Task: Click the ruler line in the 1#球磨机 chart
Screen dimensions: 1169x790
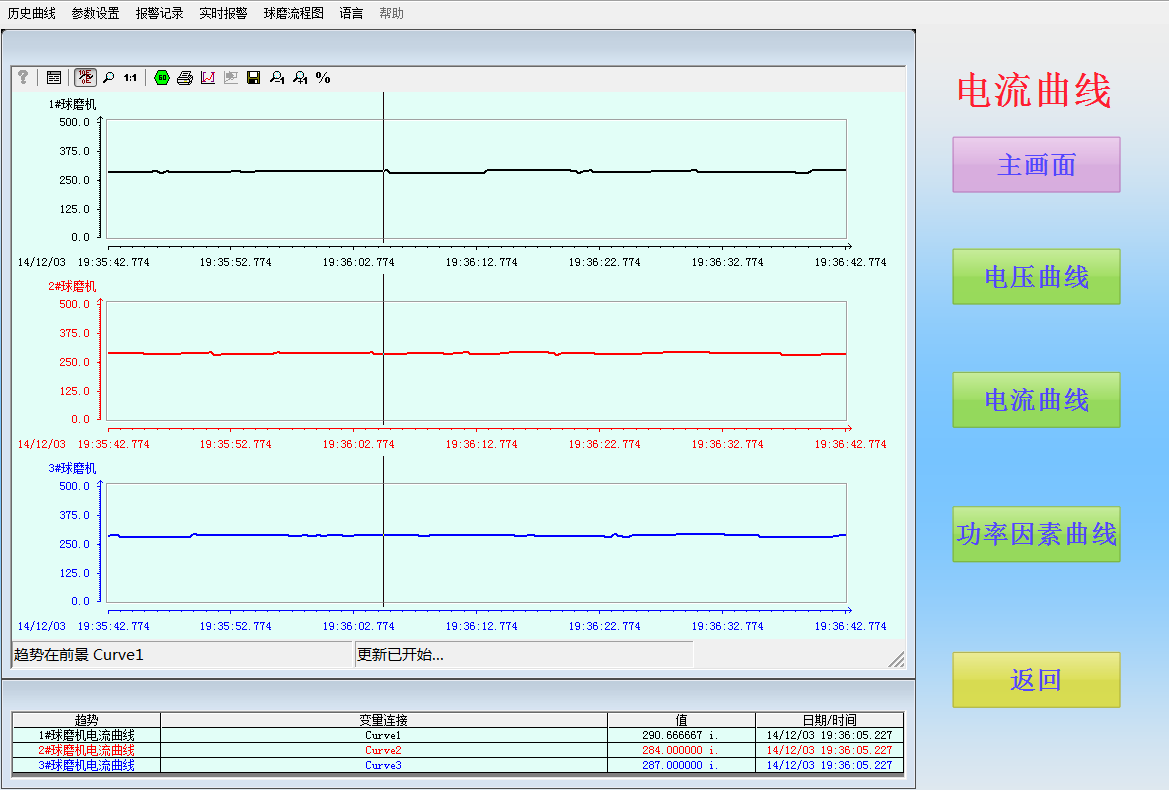Action: coord(383,168)
